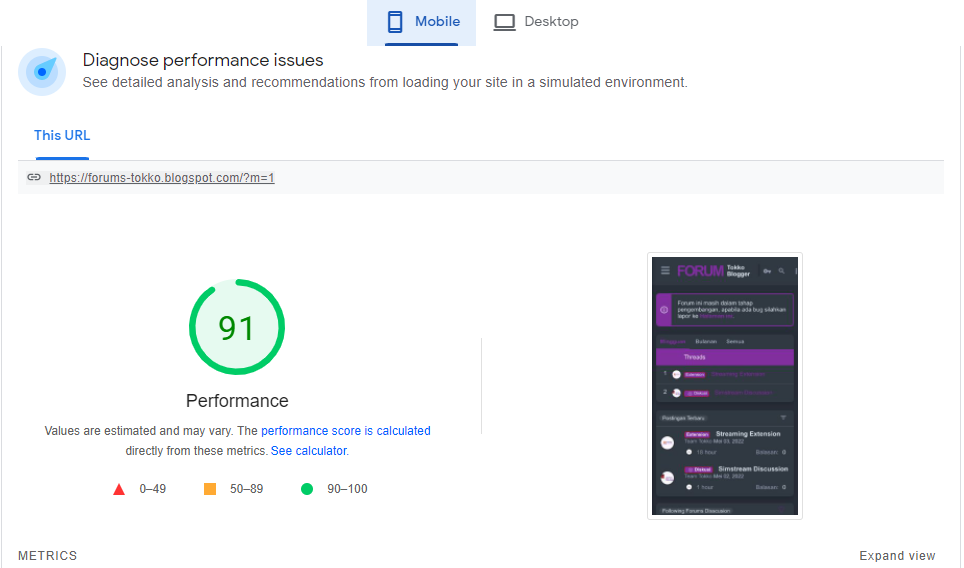Open the See calculator link

coord(309,451)
